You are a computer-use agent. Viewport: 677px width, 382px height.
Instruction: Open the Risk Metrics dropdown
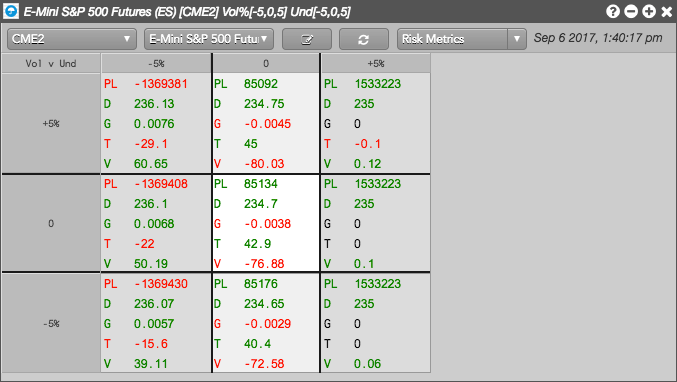461,39
